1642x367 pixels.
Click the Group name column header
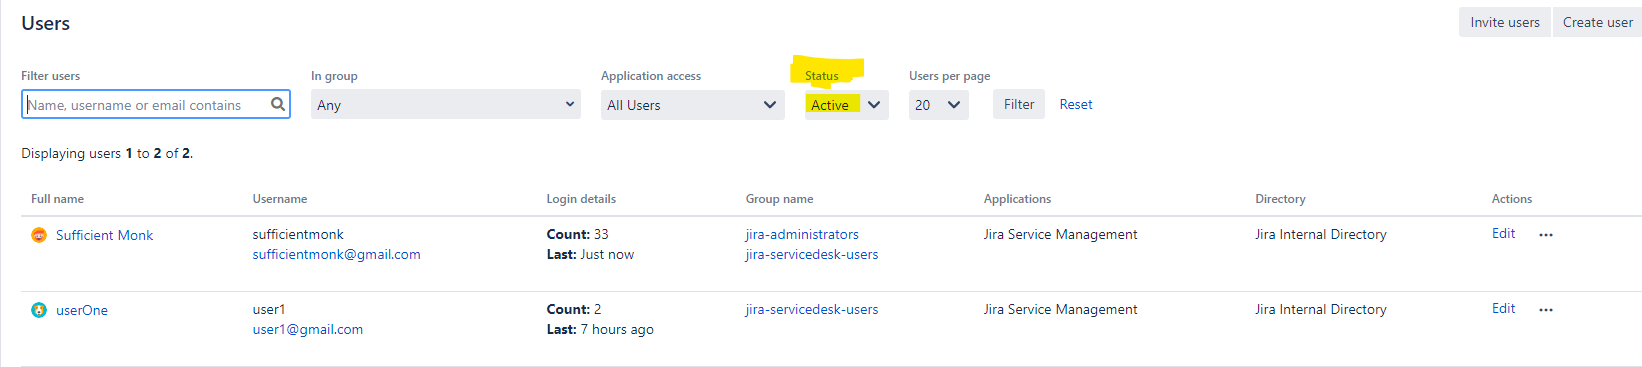tap(780, 199)
